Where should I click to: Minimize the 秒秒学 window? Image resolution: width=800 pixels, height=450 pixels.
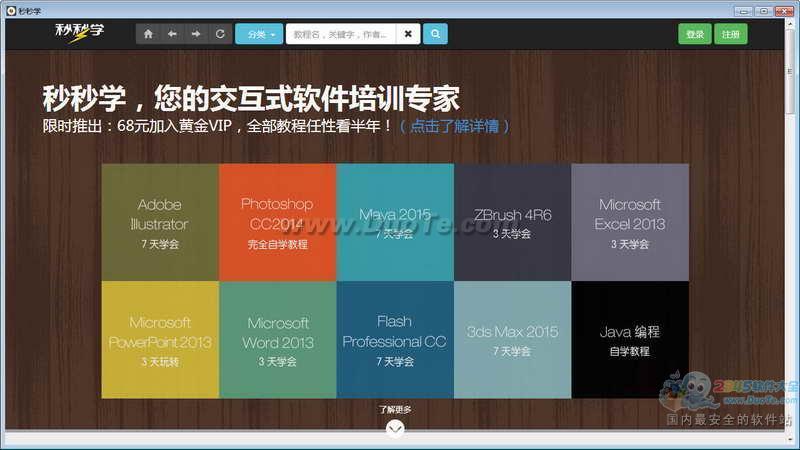tap(743, 11)
